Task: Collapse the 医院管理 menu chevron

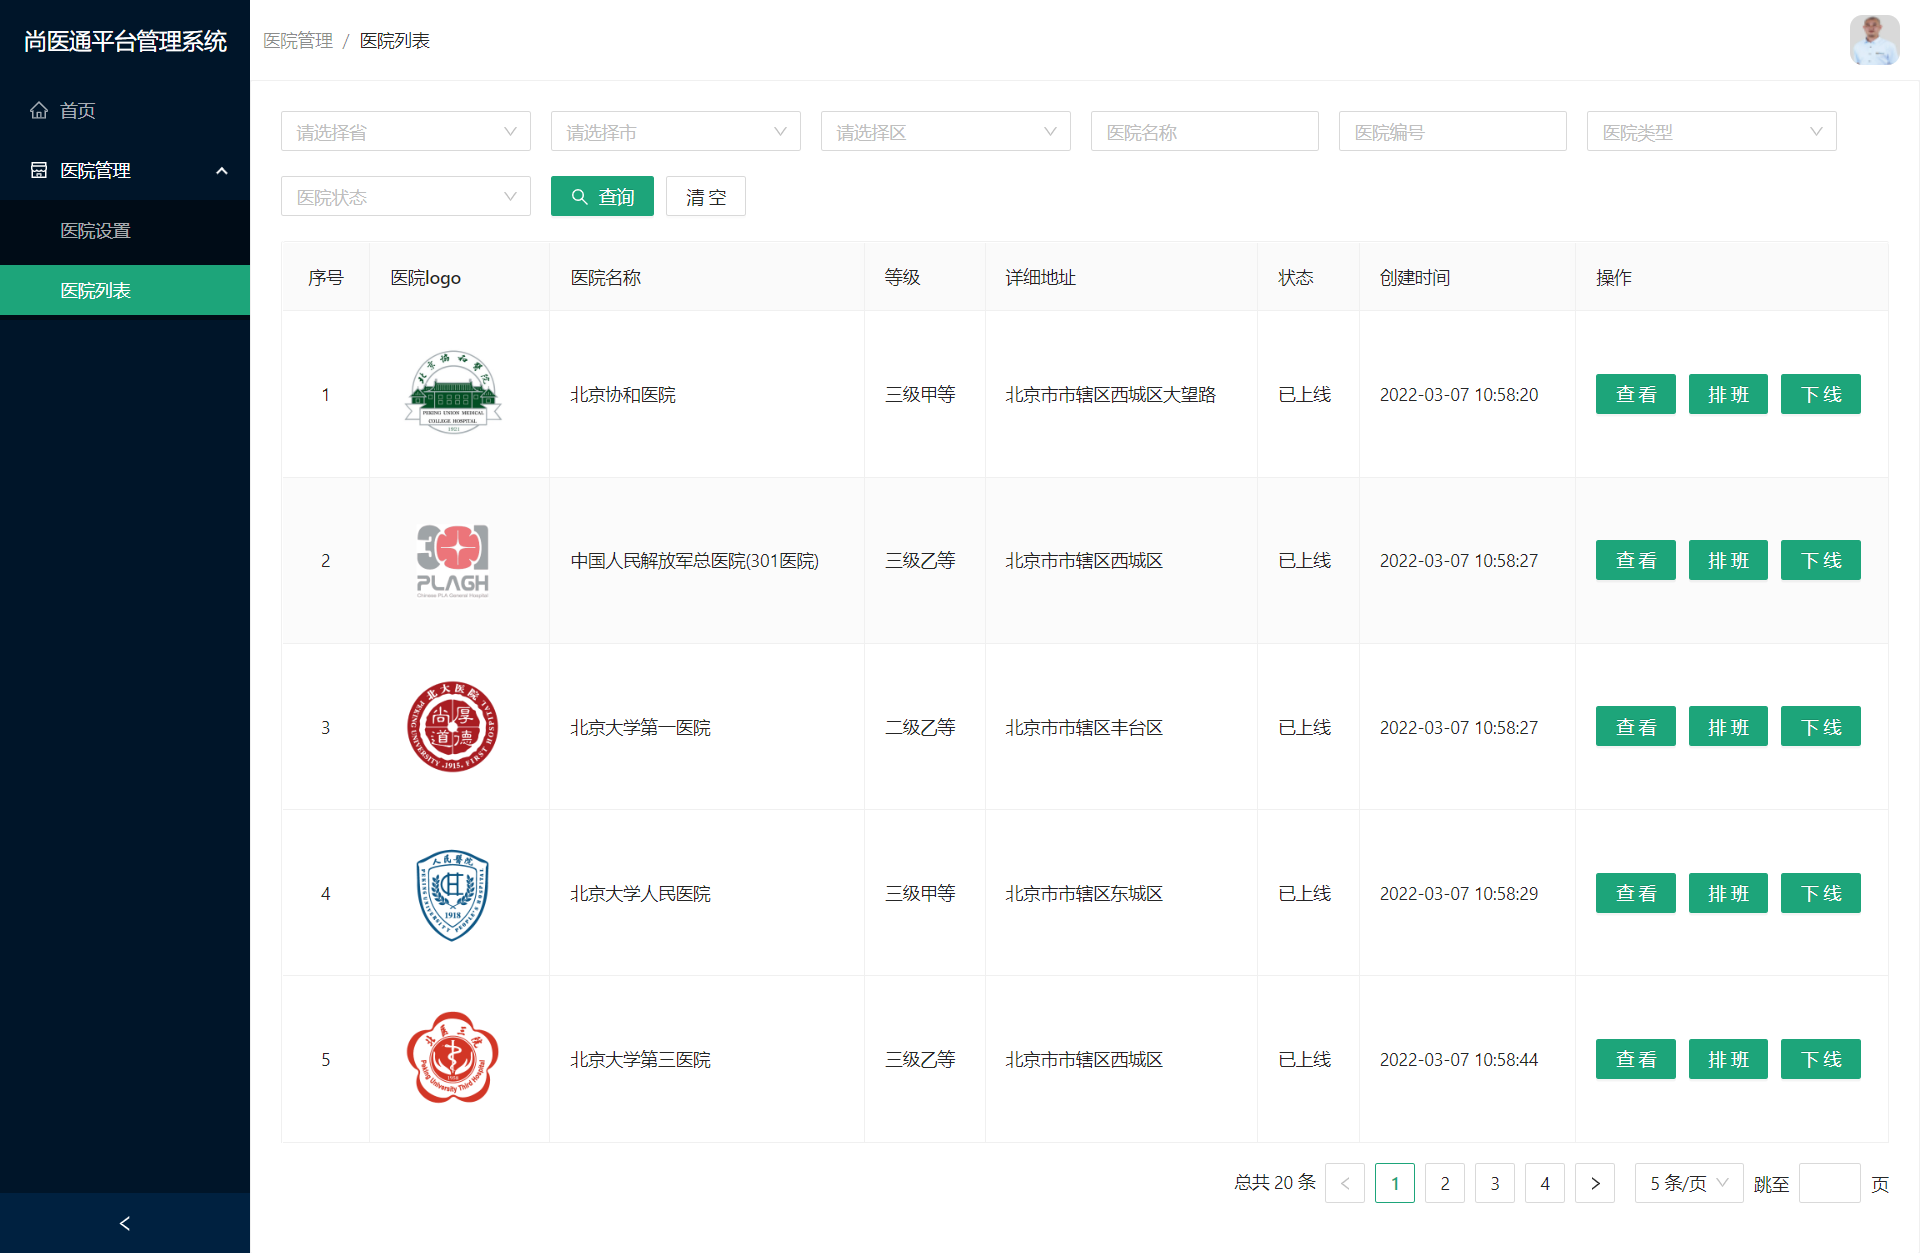Action: [222, 171]
